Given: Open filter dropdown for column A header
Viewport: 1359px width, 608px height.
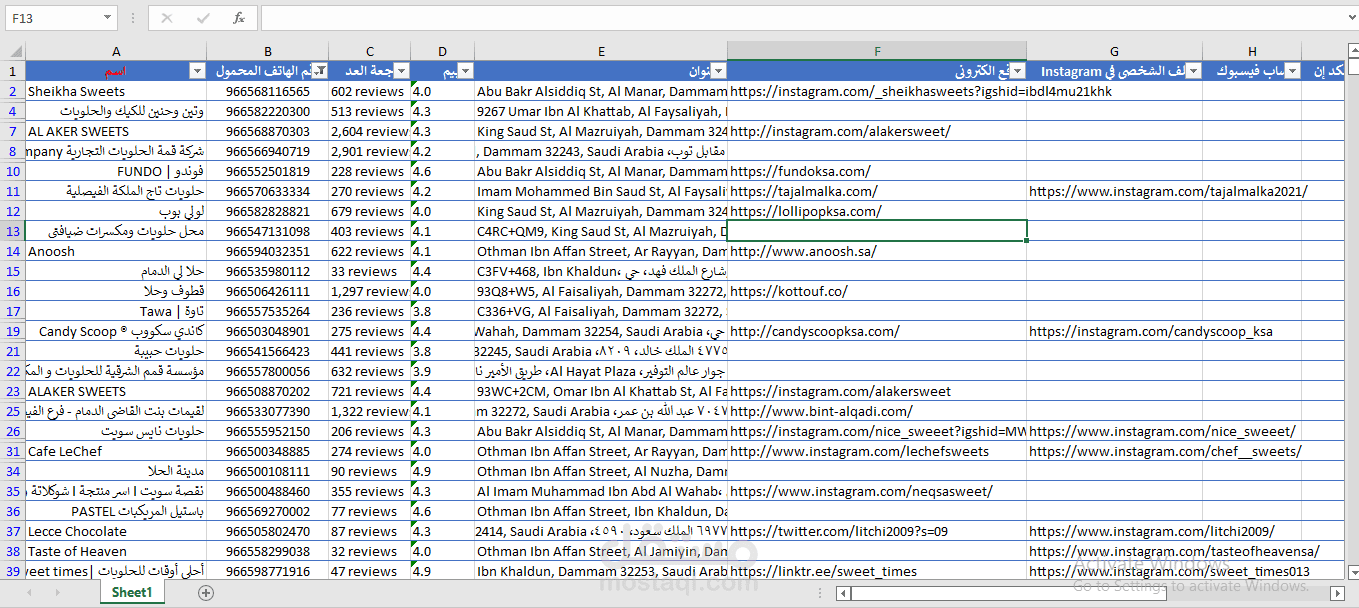Looking at the screenshot, I should tap(196, 71).
